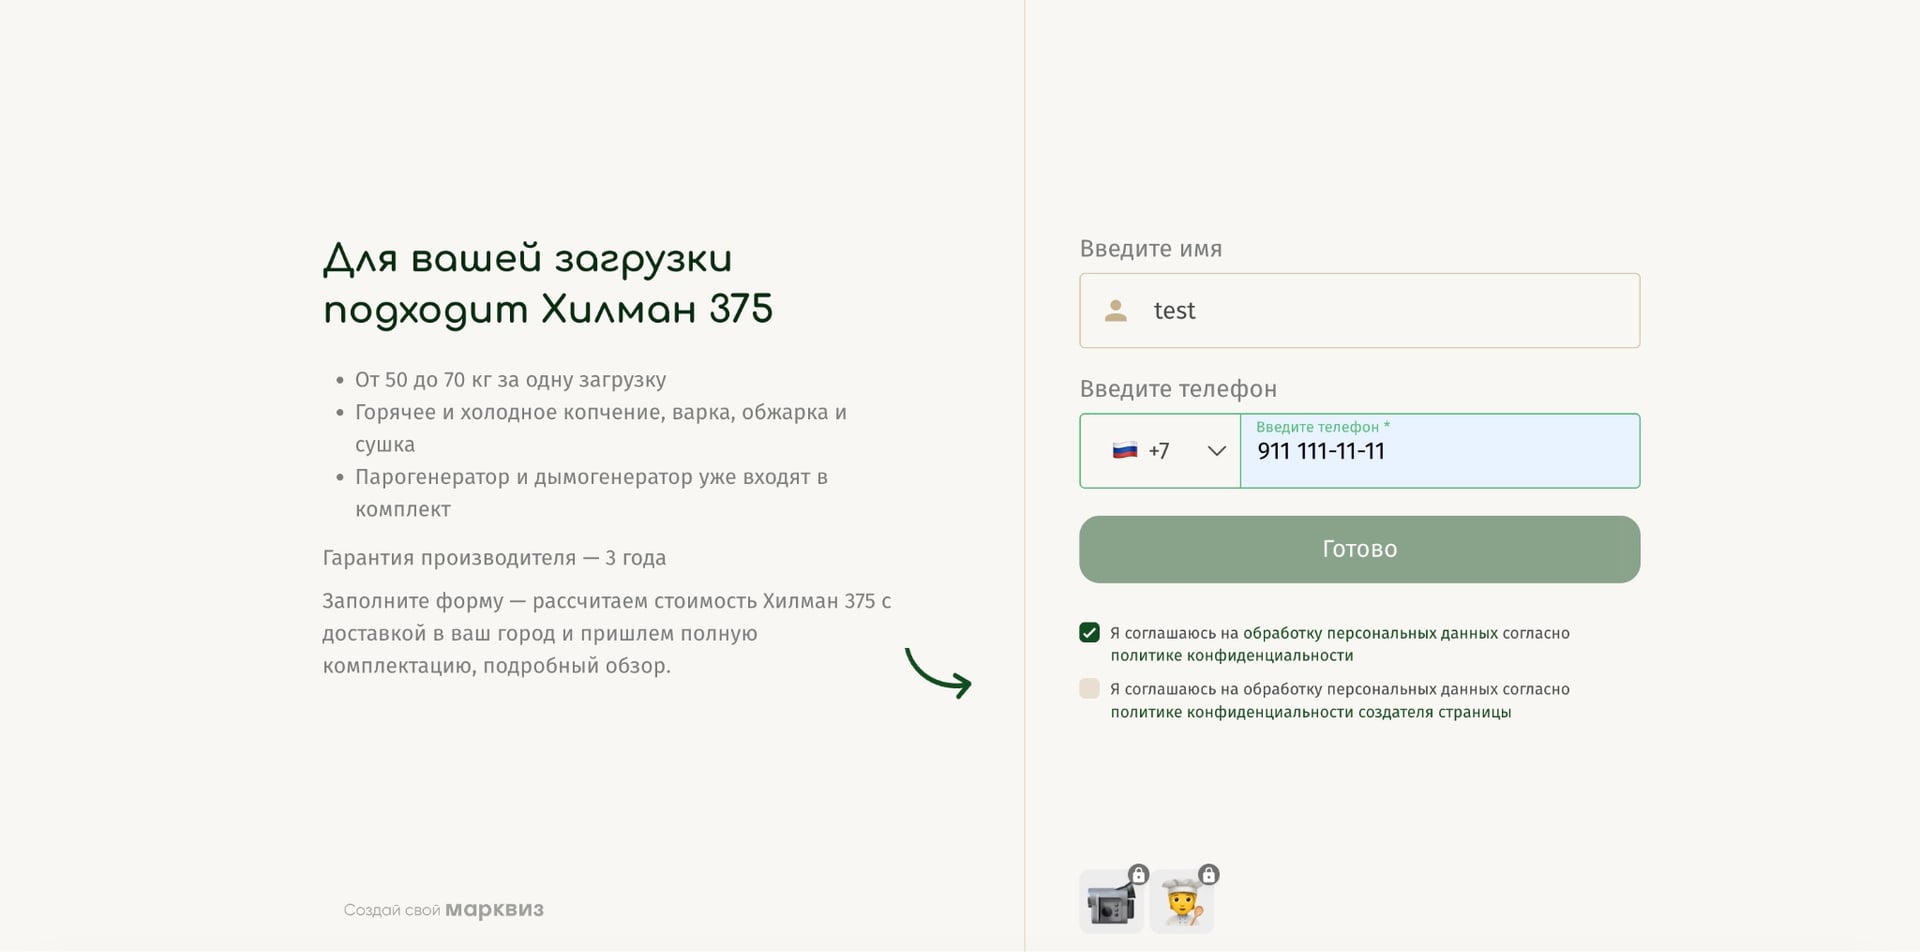Click the person icon in name field
This screenshot has height=952, width=1920.
pyautogui.click(x=1116, y=311)
